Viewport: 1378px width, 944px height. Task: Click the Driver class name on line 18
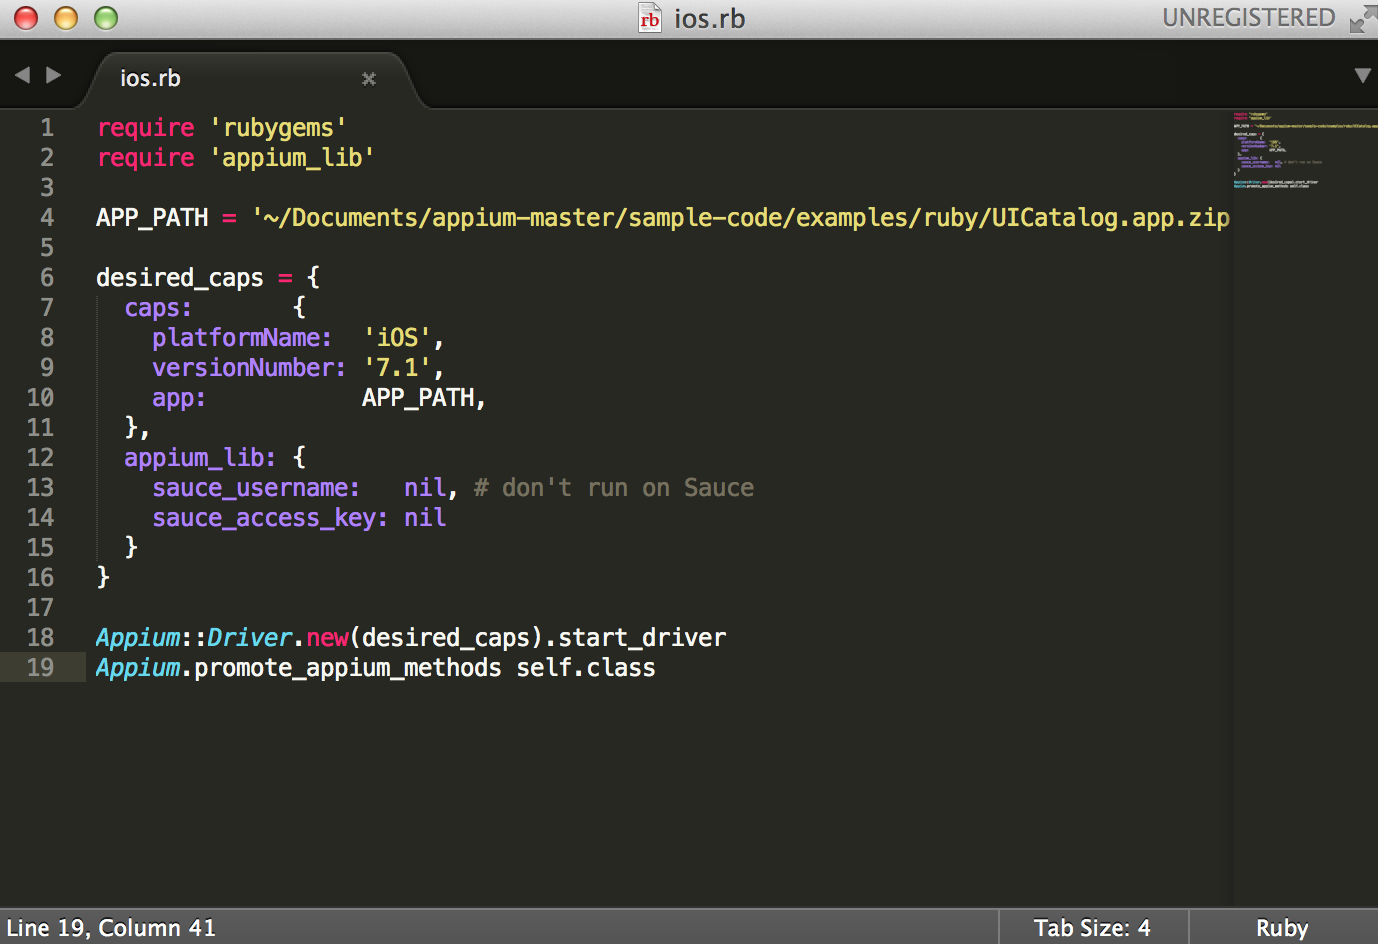tap(250, 638)
